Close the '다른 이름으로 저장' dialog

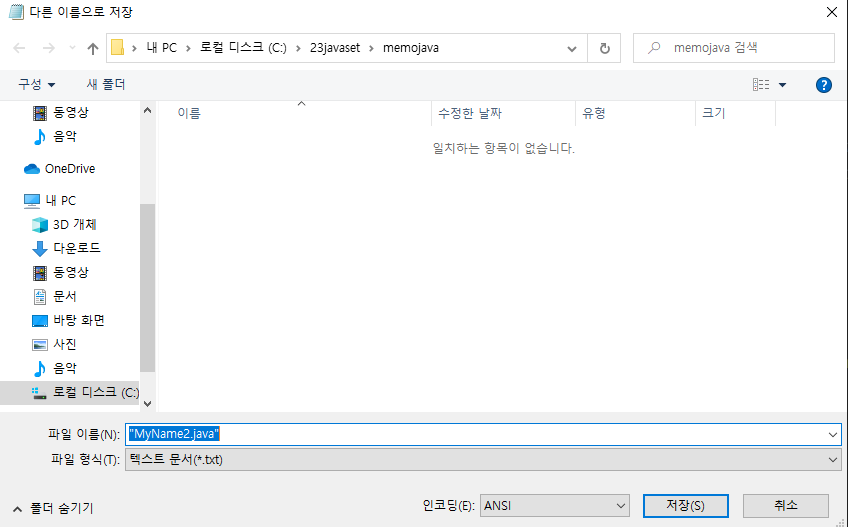tap(832, 12)
